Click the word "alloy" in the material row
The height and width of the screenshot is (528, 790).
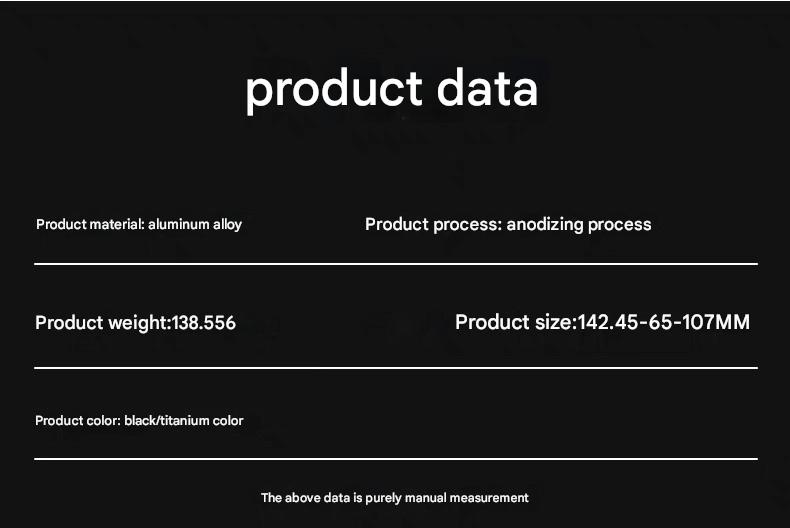pyautogui.click(x=227, y=225)
